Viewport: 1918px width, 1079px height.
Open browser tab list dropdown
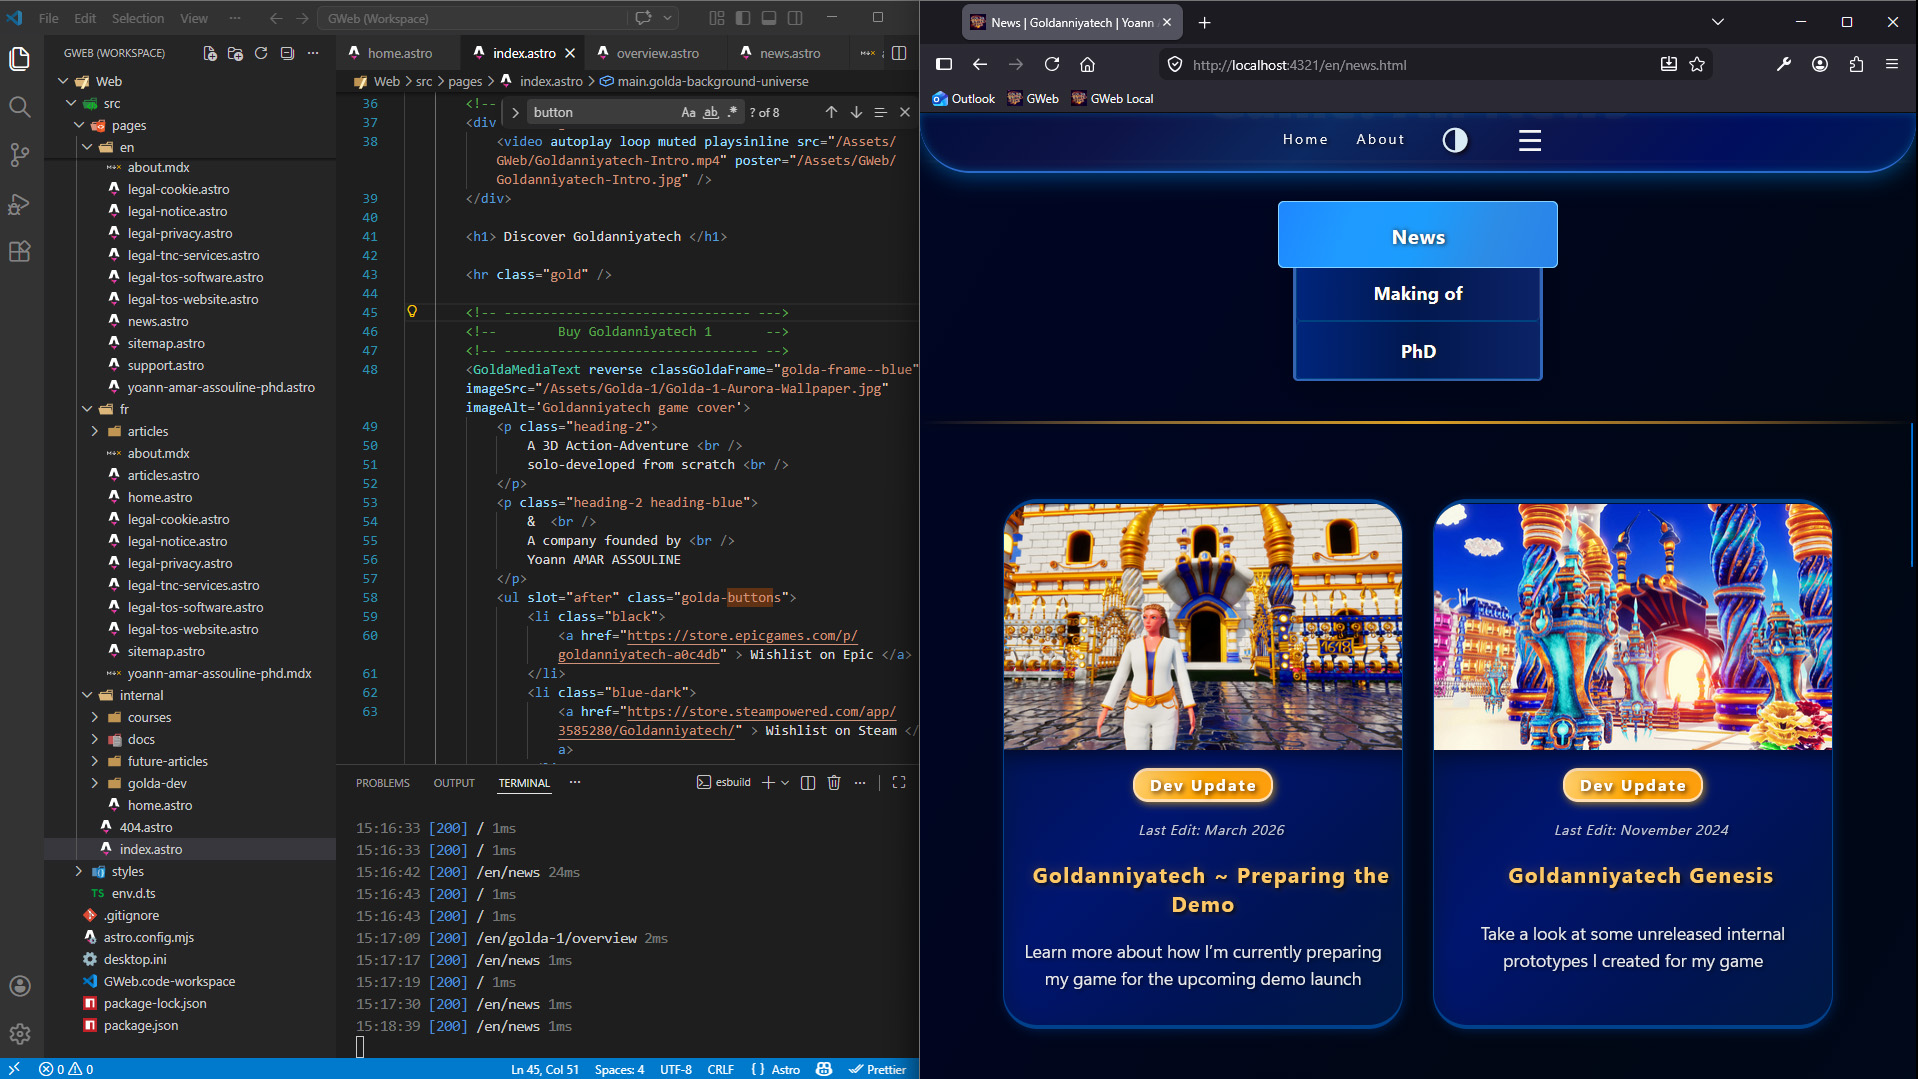1718,22
